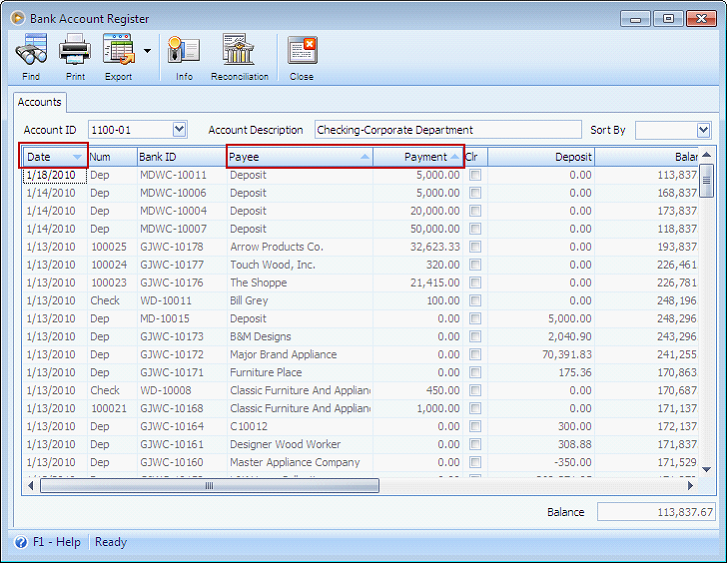Select Bank ID WD-10011 cell
The image size is (728, 564).
182,301
